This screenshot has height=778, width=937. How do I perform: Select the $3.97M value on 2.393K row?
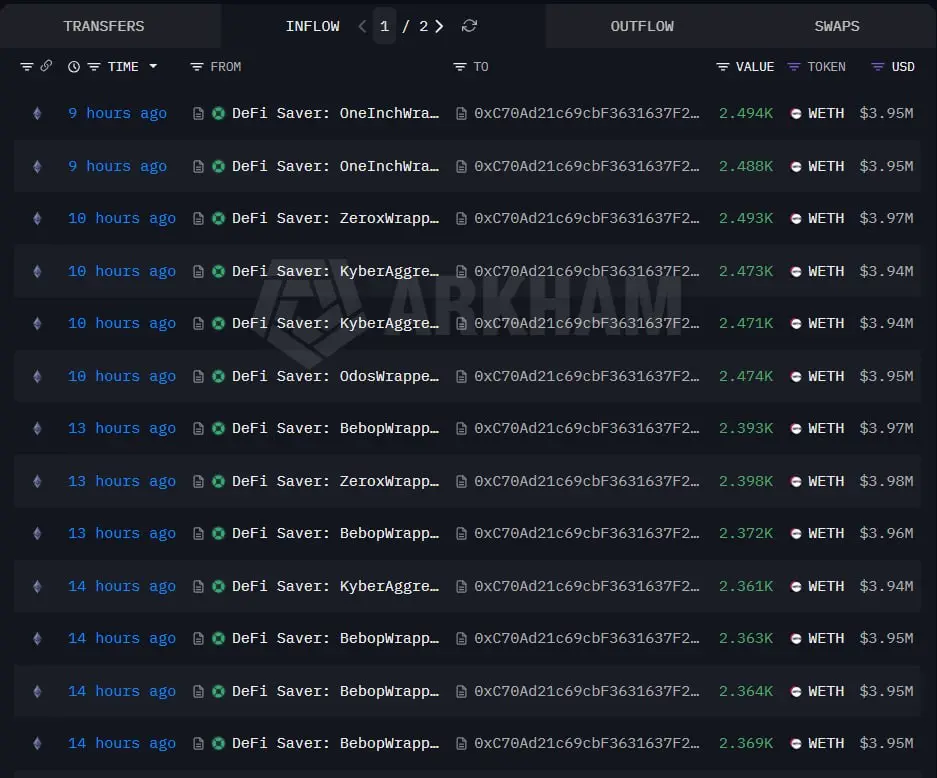click(x=886, y=428)
